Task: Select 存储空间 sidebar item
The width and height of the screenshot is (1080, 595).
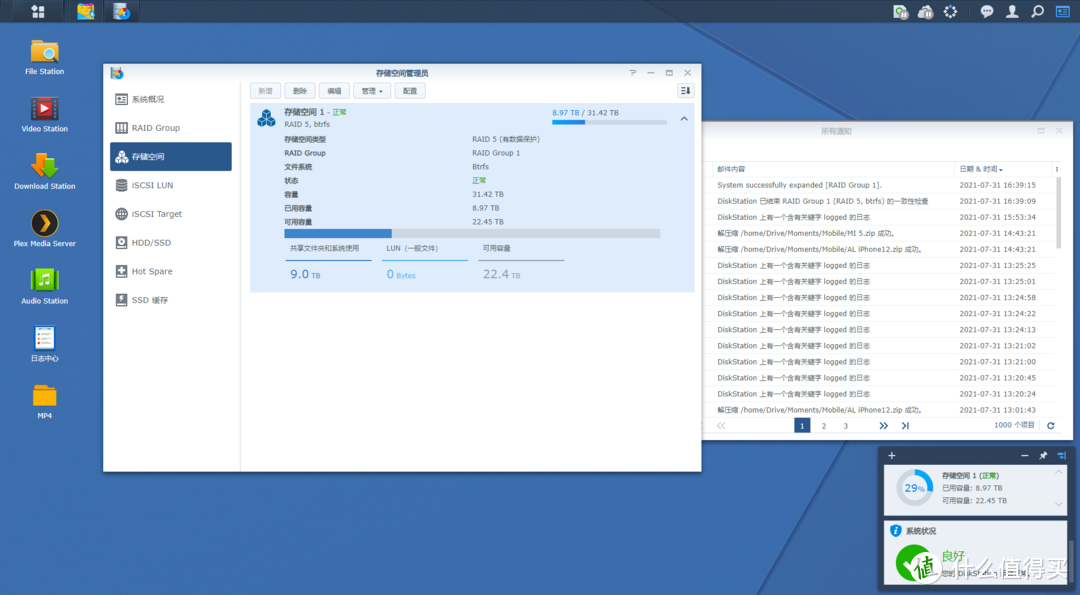Action: pos(171,156)
